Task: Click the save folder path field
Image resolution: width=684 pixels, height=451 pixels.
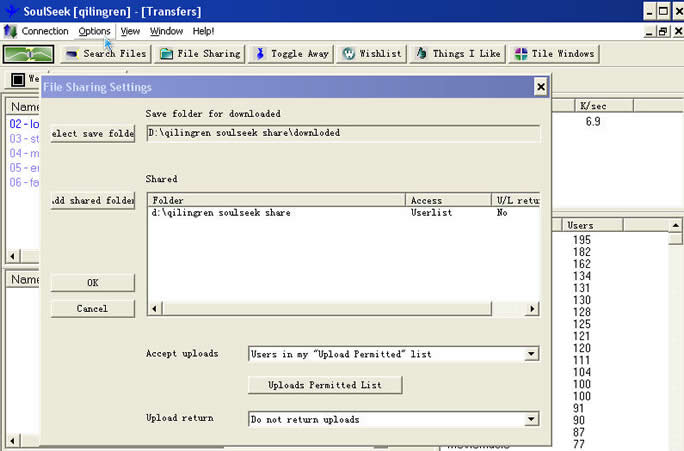Action: [x=343, y=133]
